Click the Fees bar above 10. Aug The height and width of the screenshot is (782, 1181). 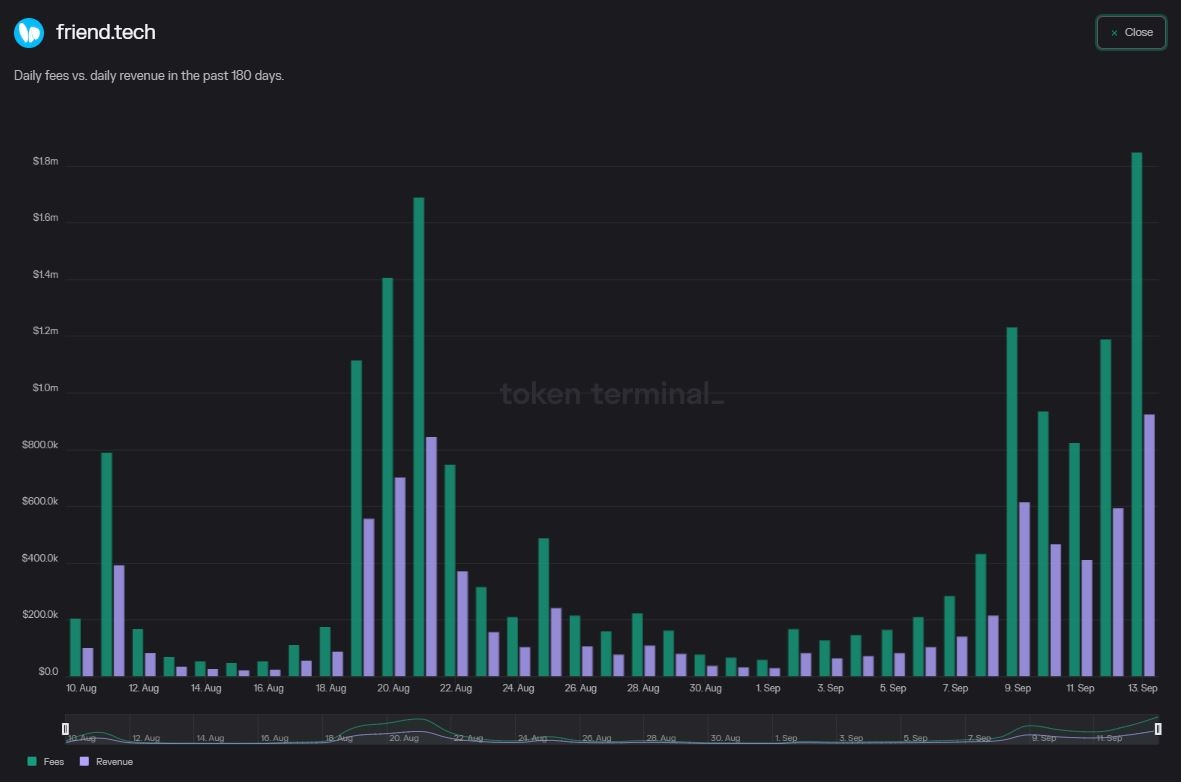[75, 647]
